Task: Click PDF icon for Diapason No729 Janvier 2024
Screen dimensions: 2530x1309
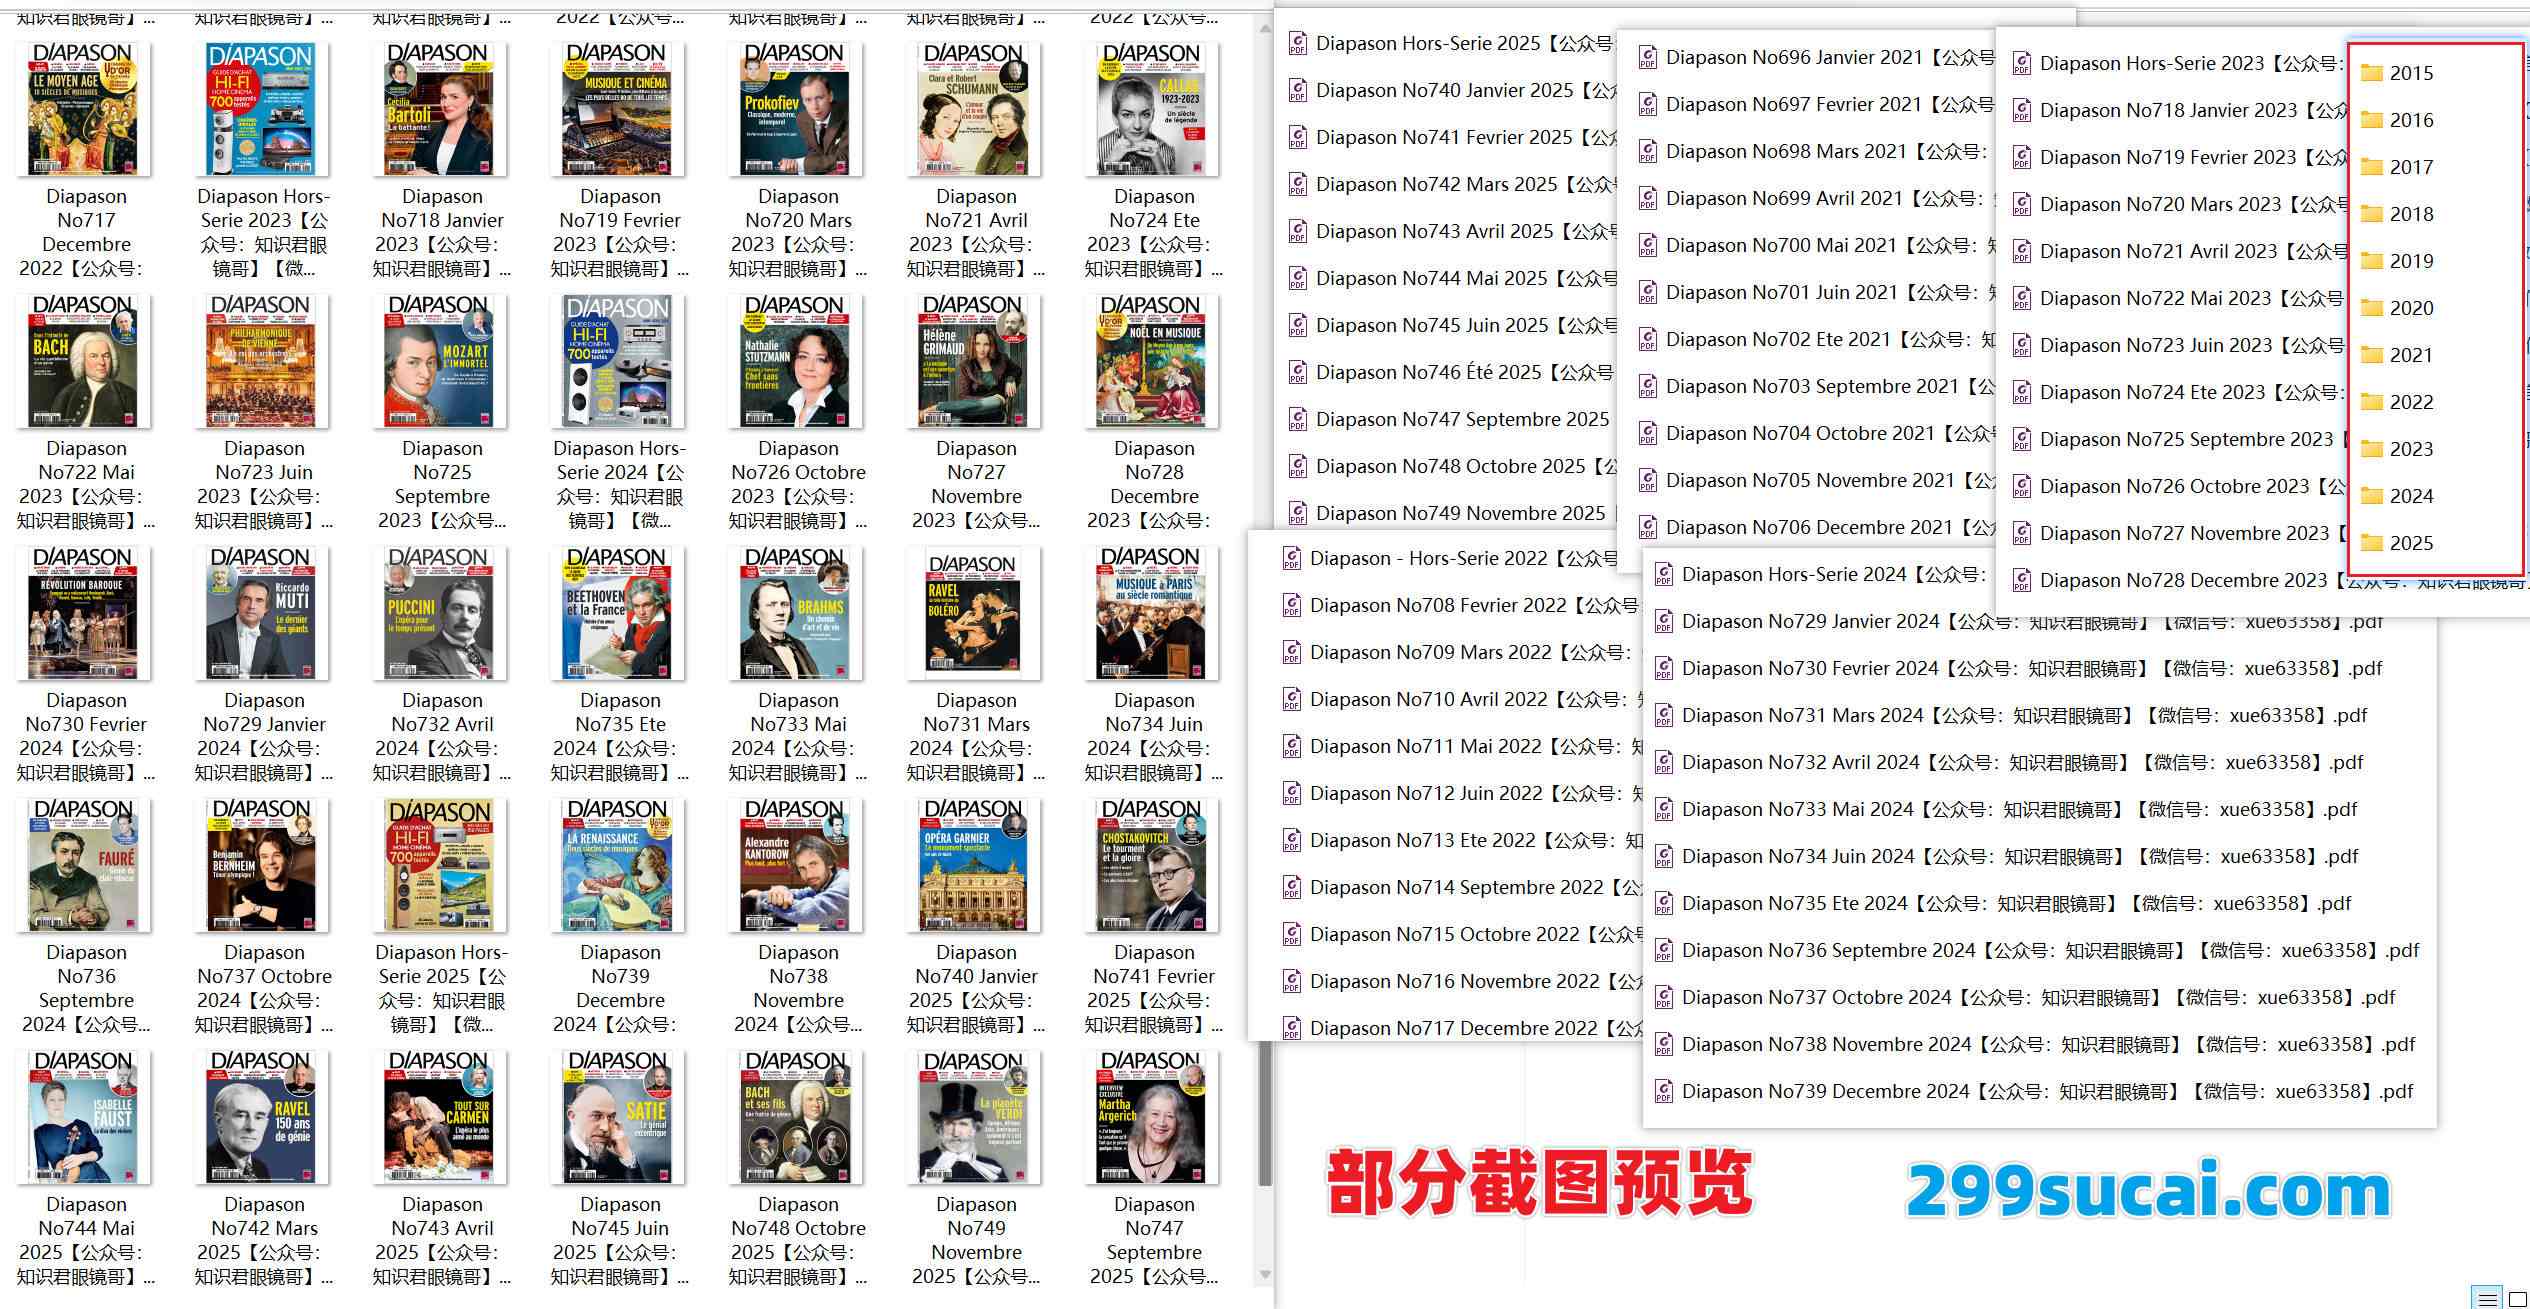Action: coord(1663,622)
